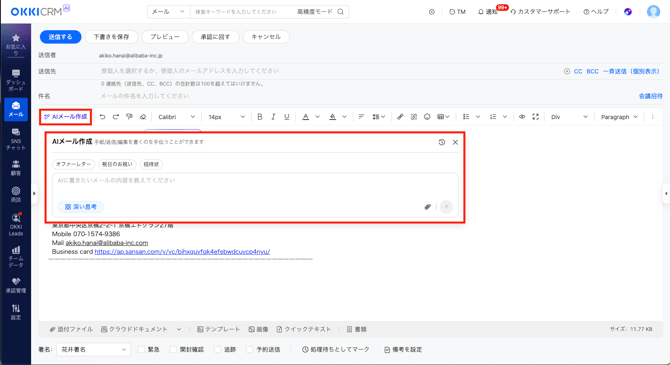The width and height of the screenshot is (670, 365).
Task: Click the Undo icon in editor toolbar
Action: [102, 117]
